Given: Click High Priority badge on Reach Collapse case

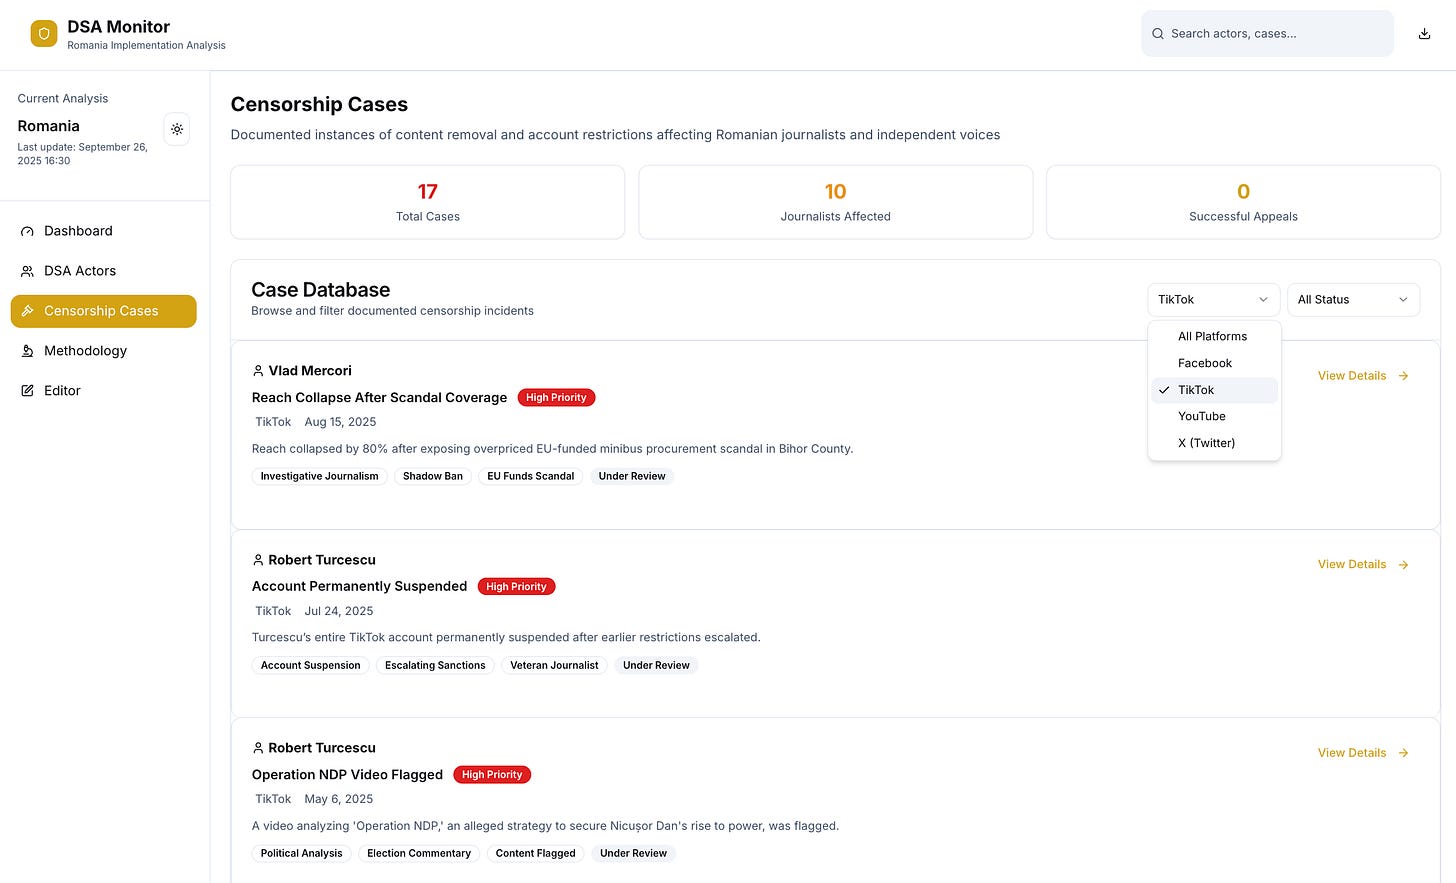Looking at the screenshot, I should [556, 398].
